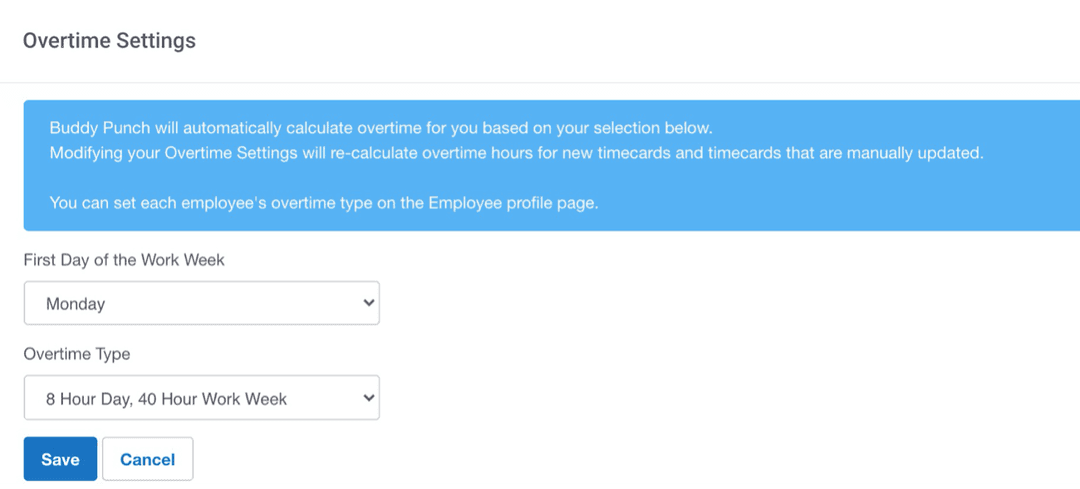Click the selected "Monday" value text
This screenshot has height=489, width=1080.
pyautogui.click(x=75, y=304)
